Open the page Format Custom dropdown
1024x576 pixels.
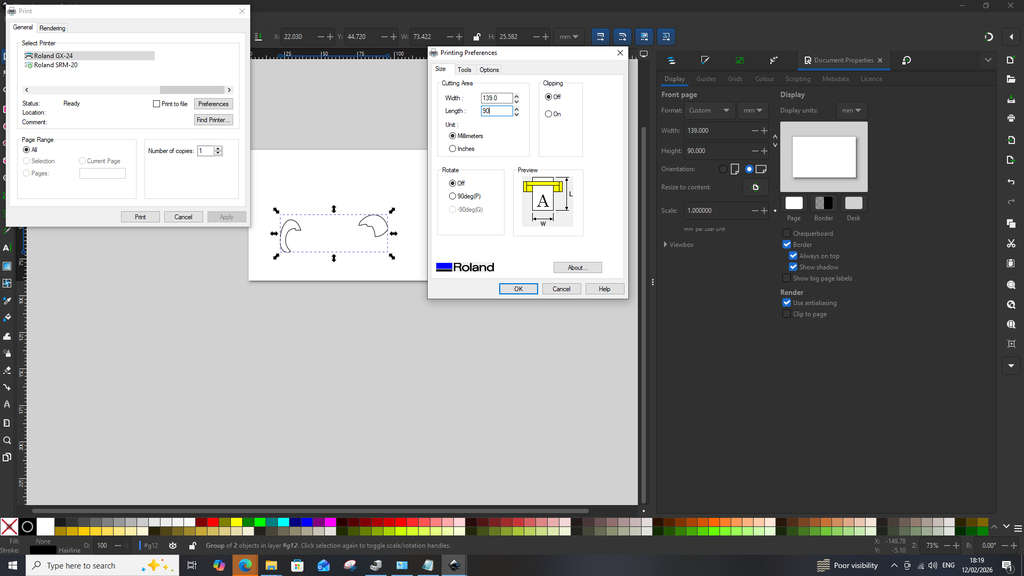pos(709,110)
